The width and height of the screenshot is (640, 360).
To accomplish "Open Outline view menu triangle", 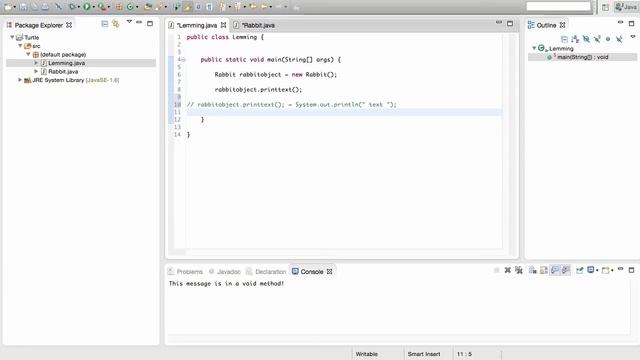I will click(633, 37).
